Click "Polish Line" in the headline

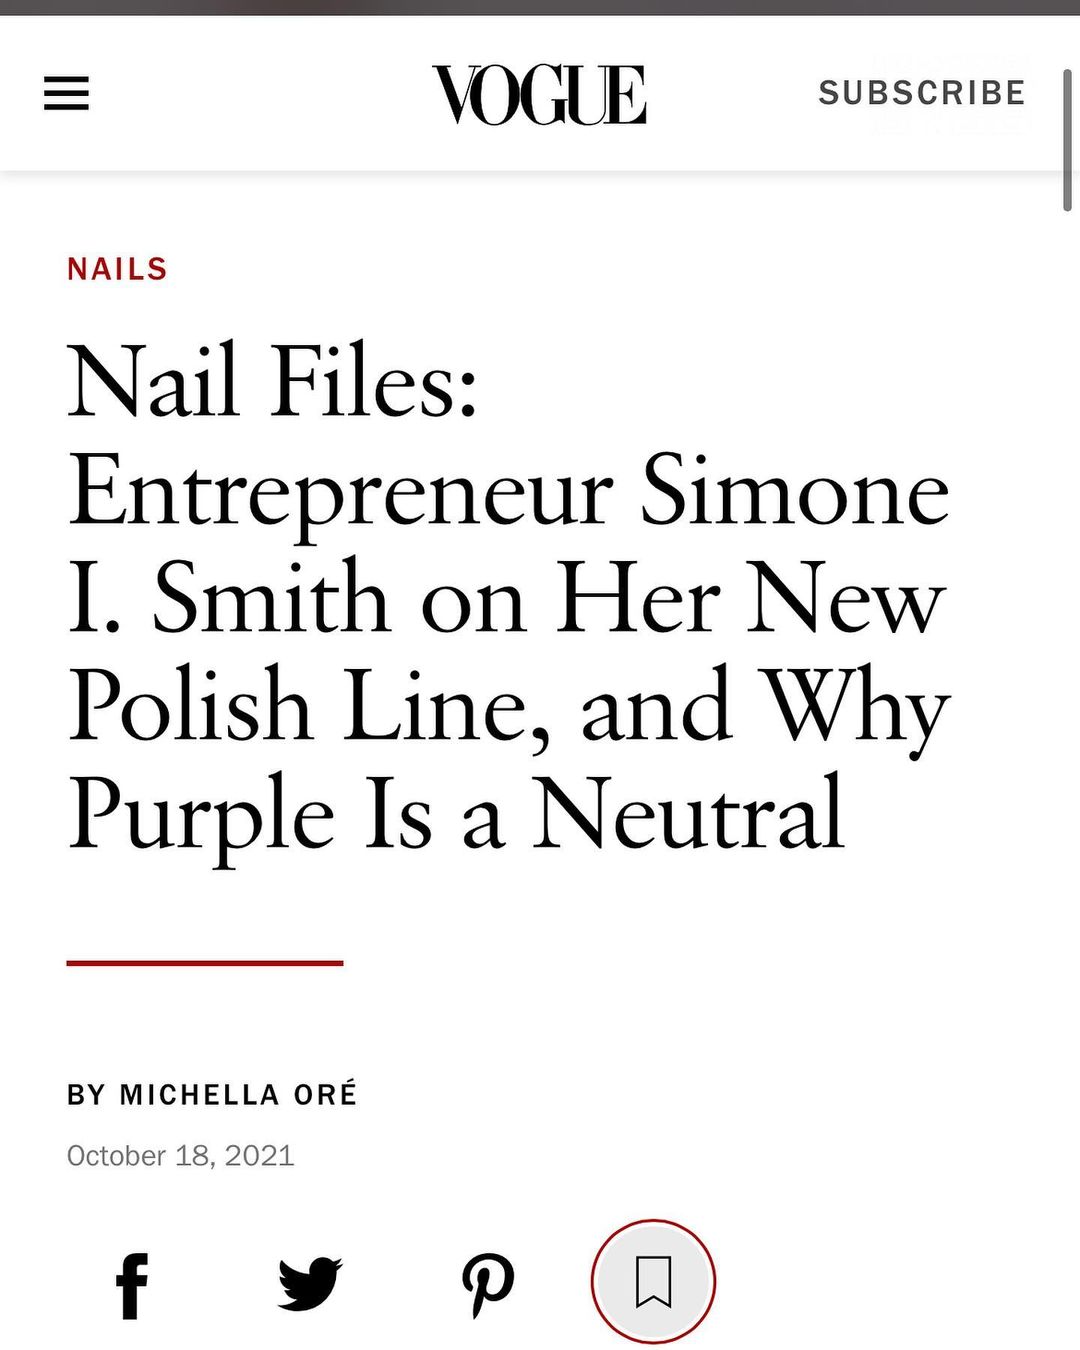click(x=308, y=706)
